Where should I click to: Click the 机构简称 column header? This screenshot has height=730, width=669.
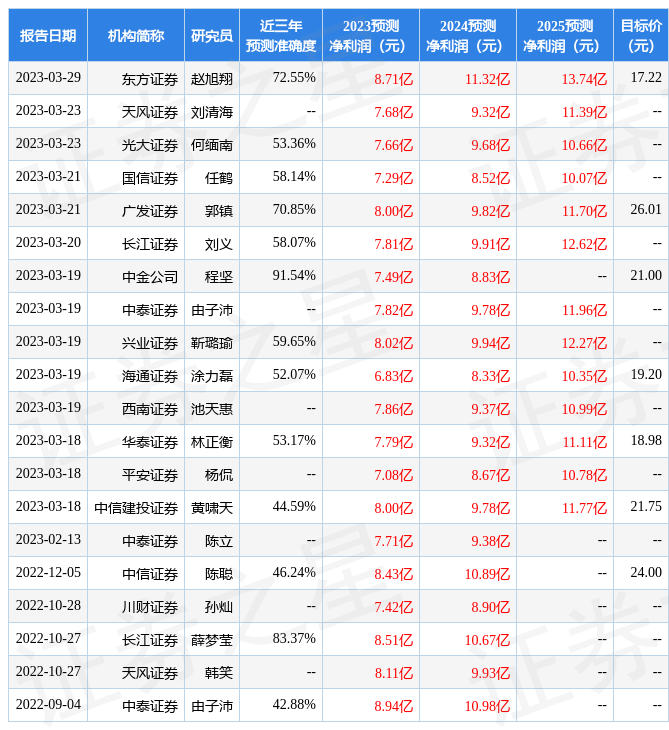pyautogui.click(x=136, y=35)
